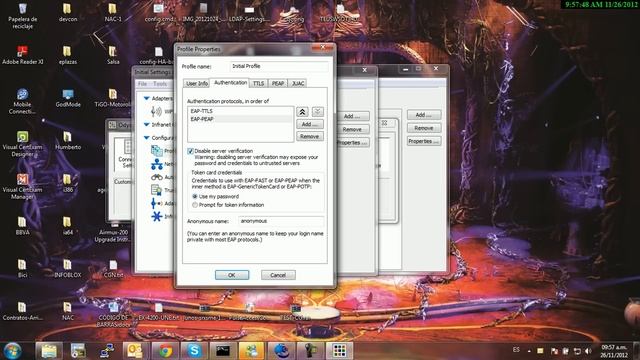Show hidden system tray icons arrow
Screen dimensions: 640x360
point(529,351)
